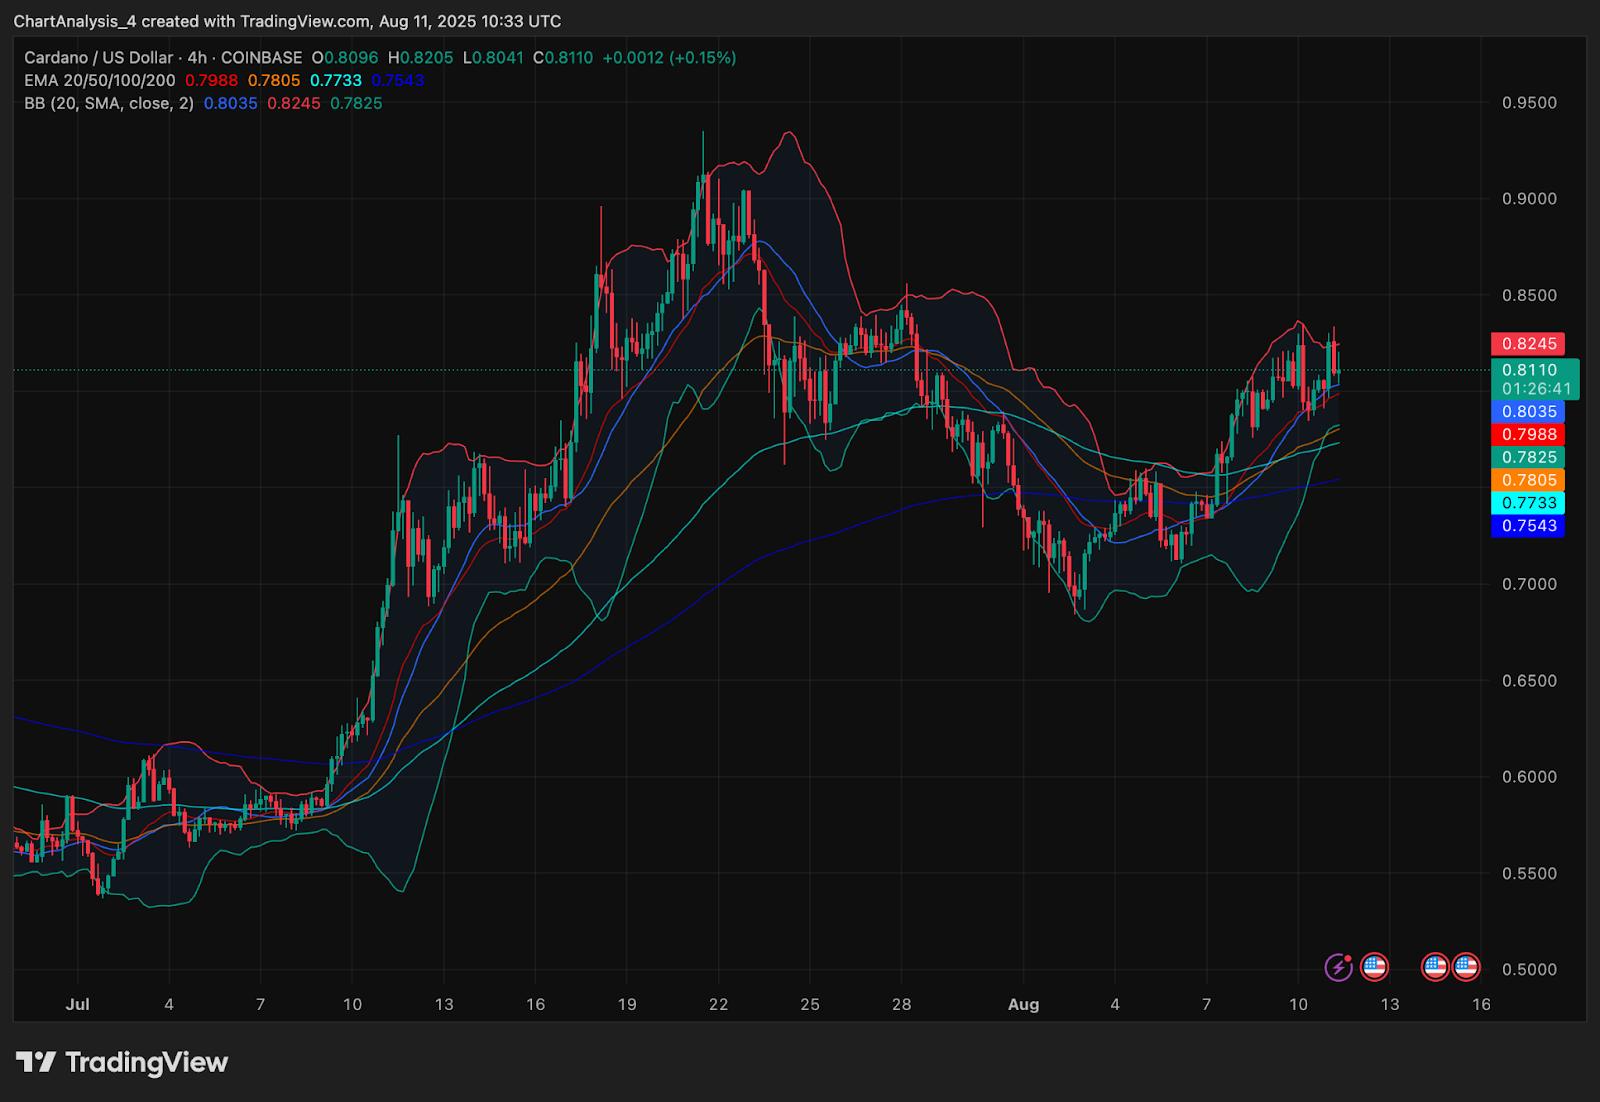Screen dimensions: 1600x1102
Task: Open the BB (20, SMA, close, 2) legend
Action: coord(109,103)
